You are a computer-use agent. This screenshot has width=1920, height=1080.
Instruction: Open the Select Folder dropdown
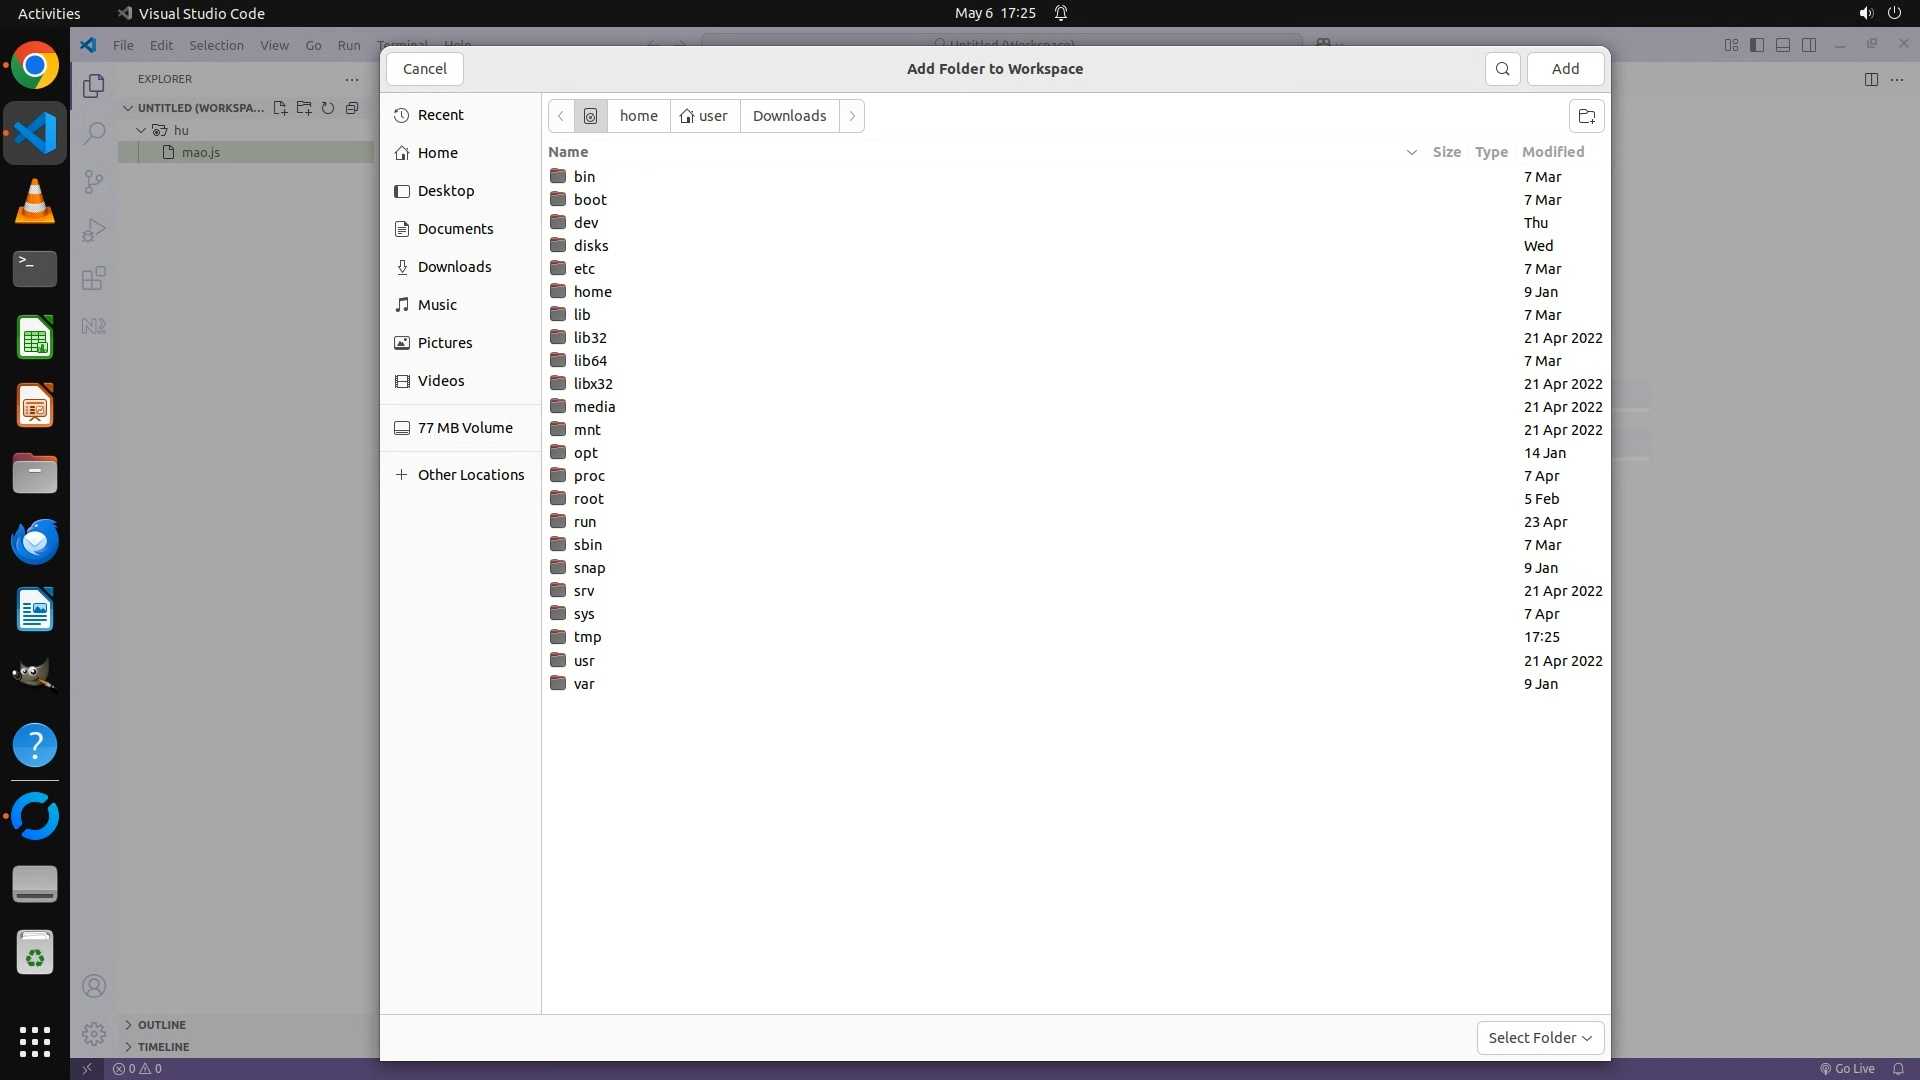pyautogui.click(x=1540, y=1038)
